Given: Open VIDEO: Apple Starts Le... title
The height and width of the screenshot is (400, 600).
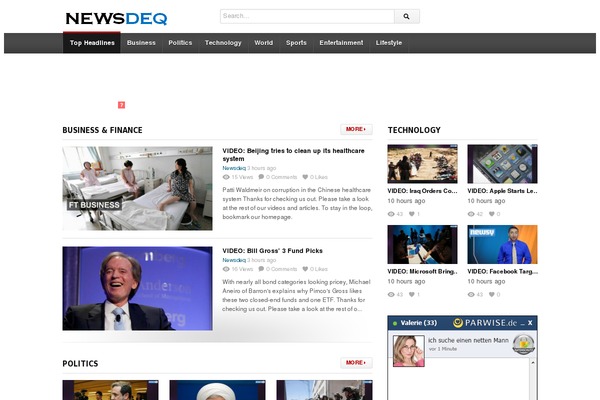Looking at the screenshot, I should (502, 191).
